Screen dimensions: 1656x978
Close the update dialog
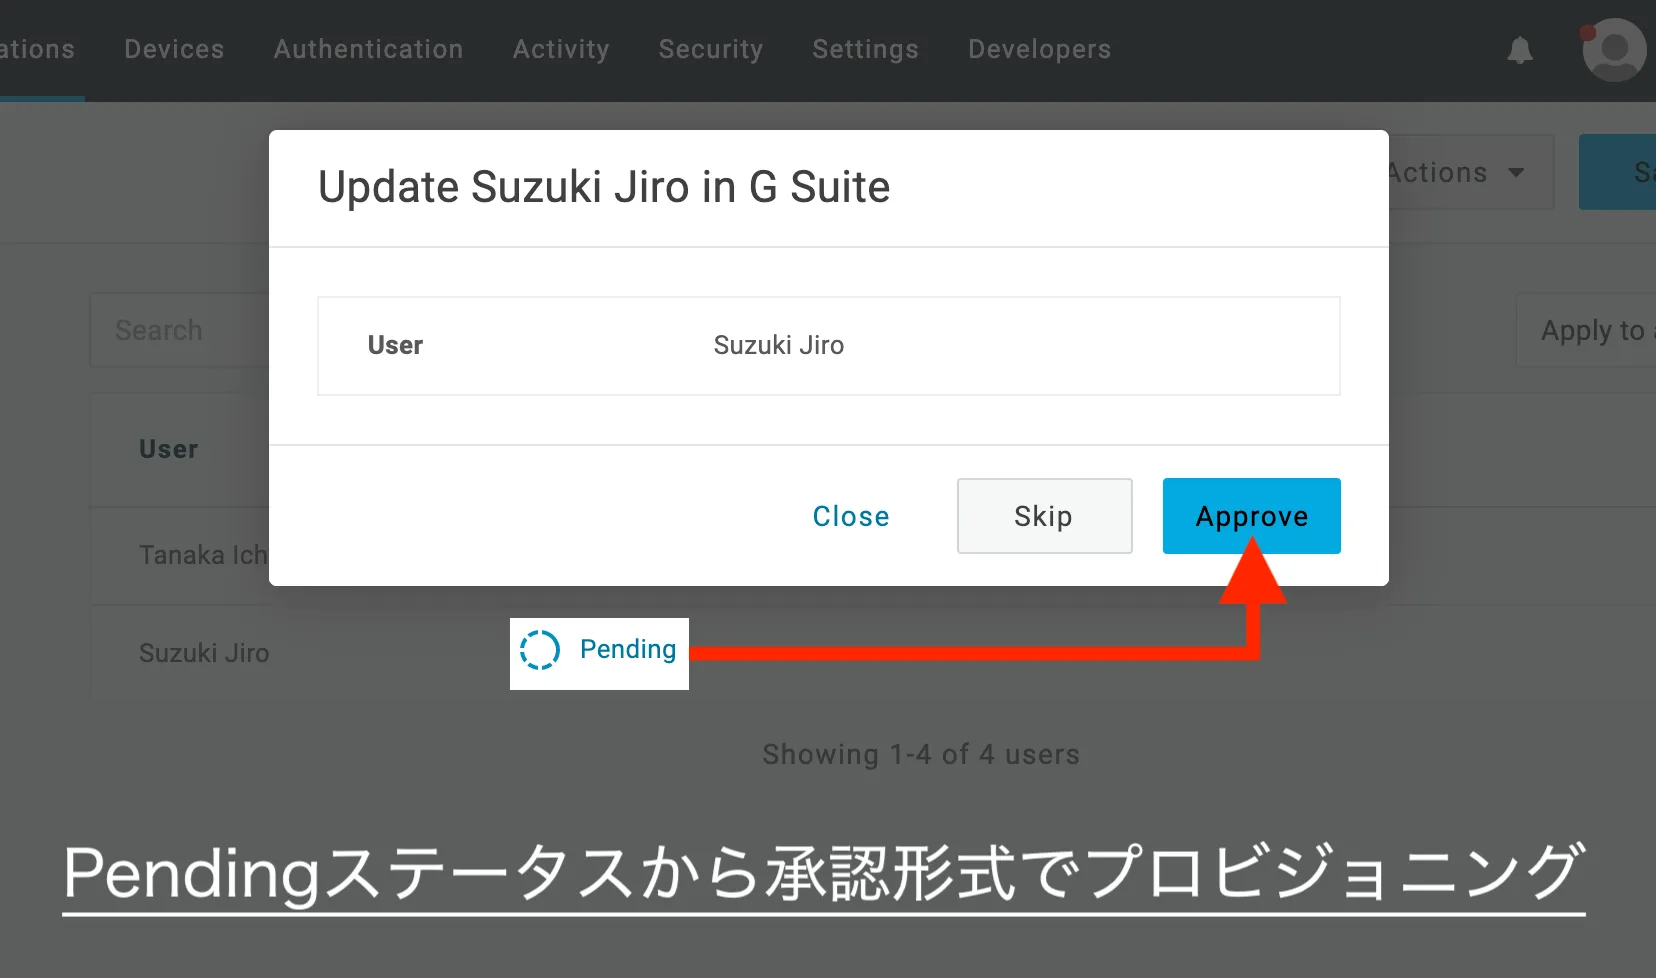pos(850,516)
